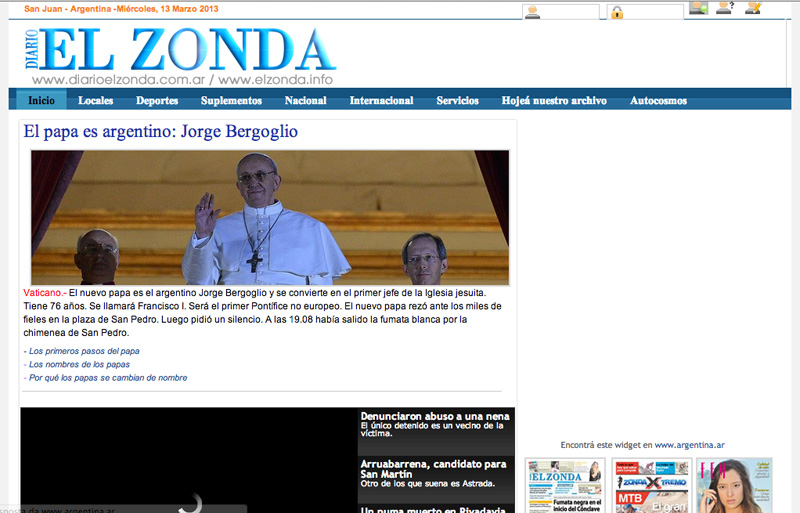Viewport: 800px width, 513px height.
Task: Open 'Por qué los papas se cambian de nombre'
Action: (x=108, y=378)
